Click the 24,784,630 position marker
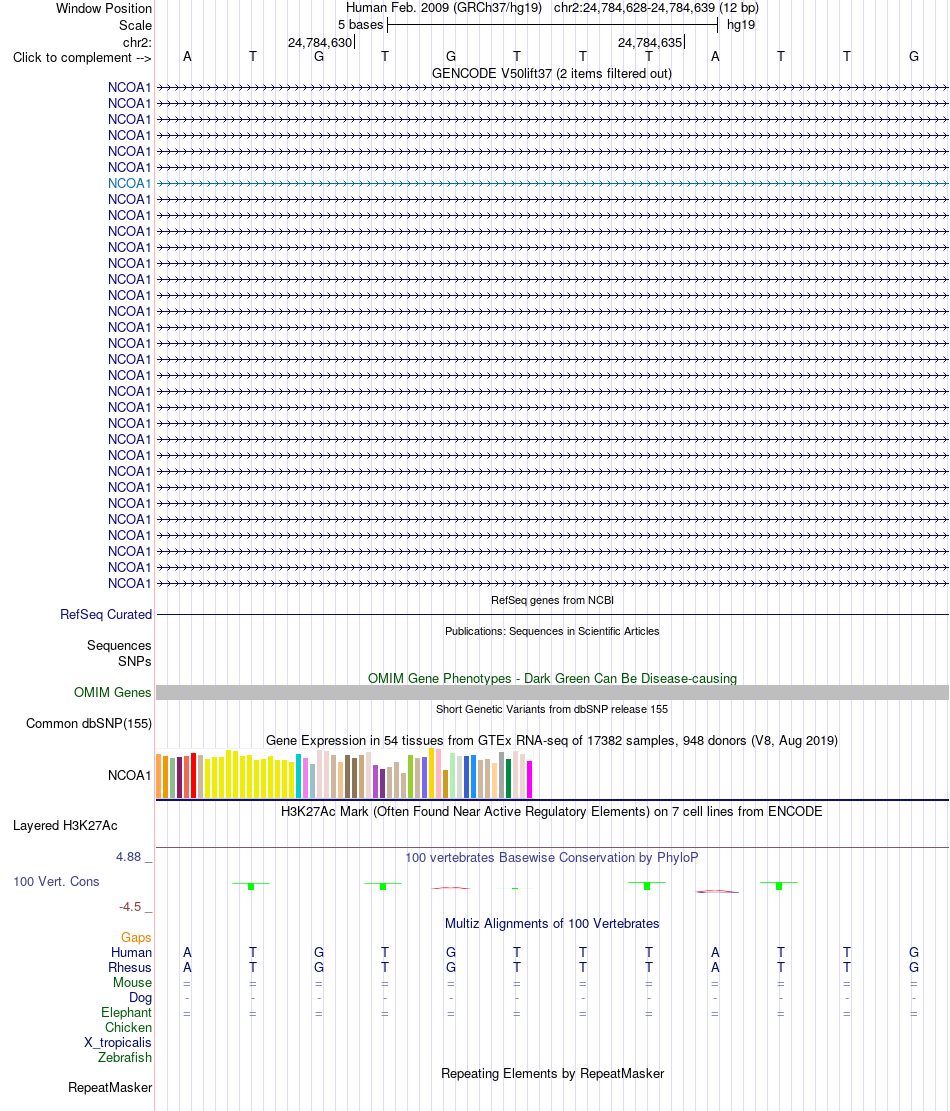This screenshot has height=1111, width=950. 320,43
